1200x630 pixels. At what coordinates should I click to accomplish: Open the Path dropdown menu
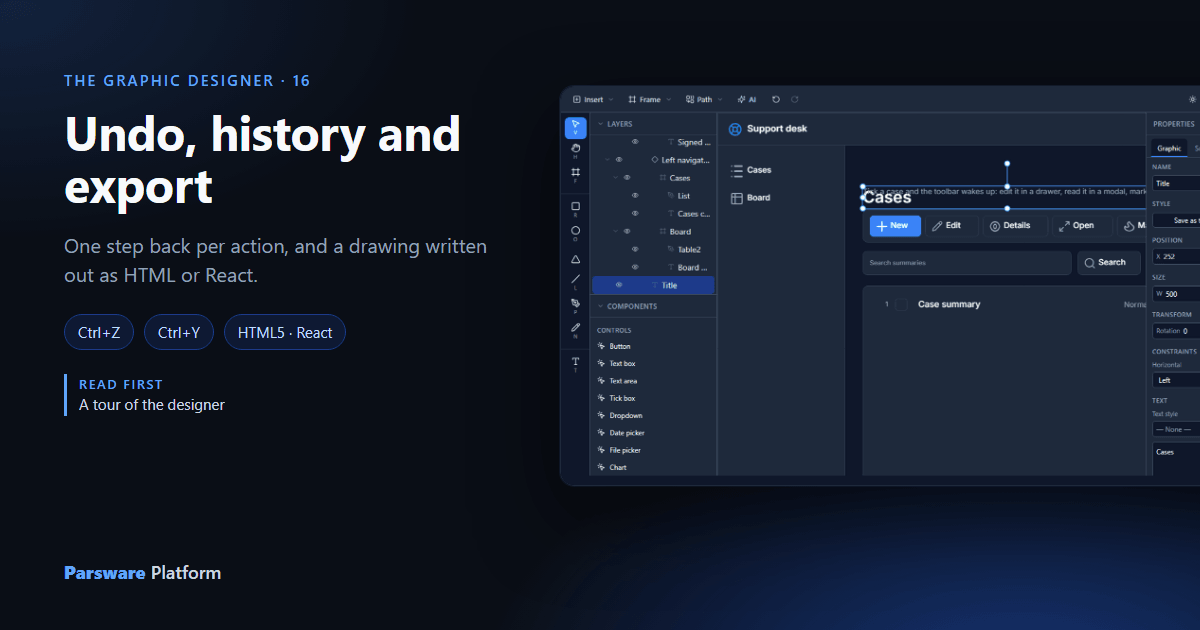coord(705,100)
